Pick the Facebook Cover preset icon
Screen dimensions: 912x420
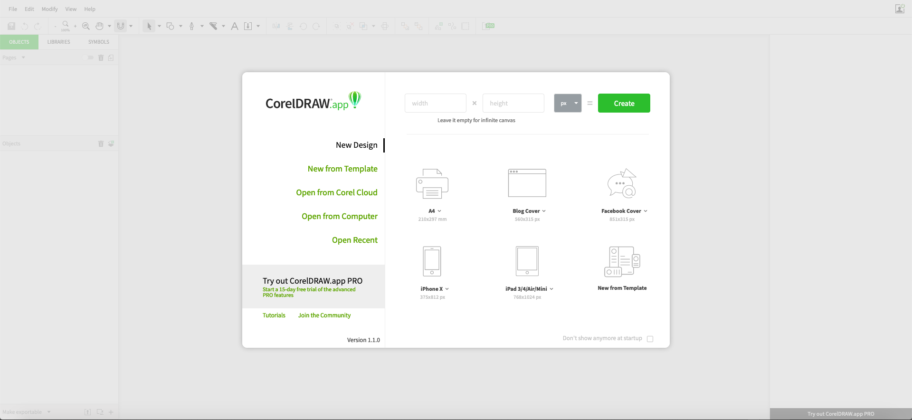(621, 184)
